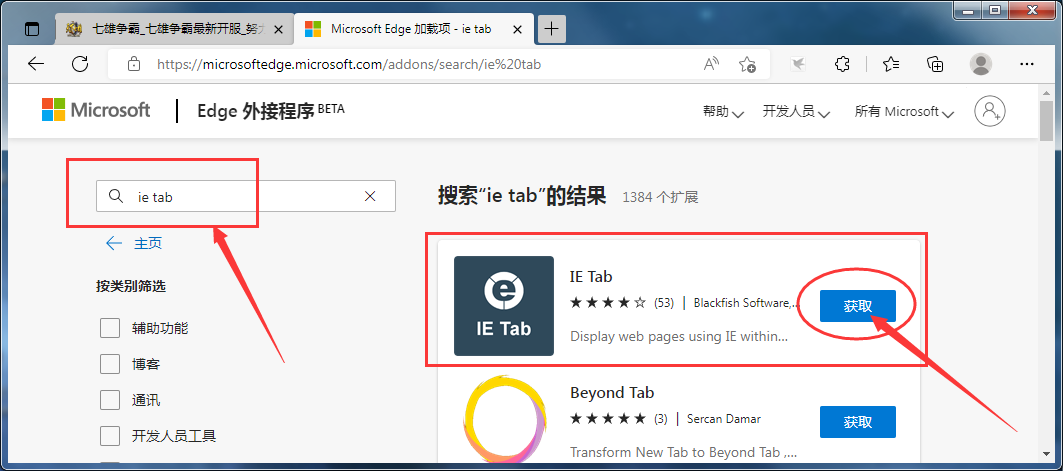Click the 按类别筛选 heading

coord(131,286)
